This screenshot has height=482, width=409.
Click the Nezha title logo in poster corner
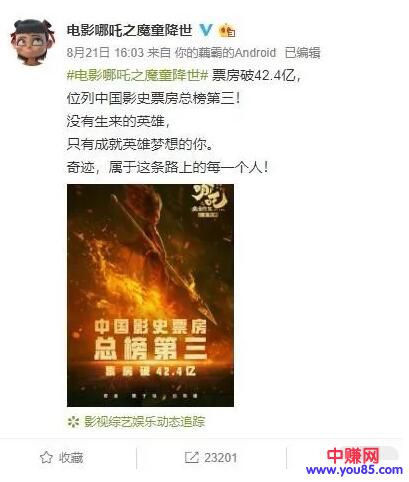pyautogui.click(x=210, y=202)
